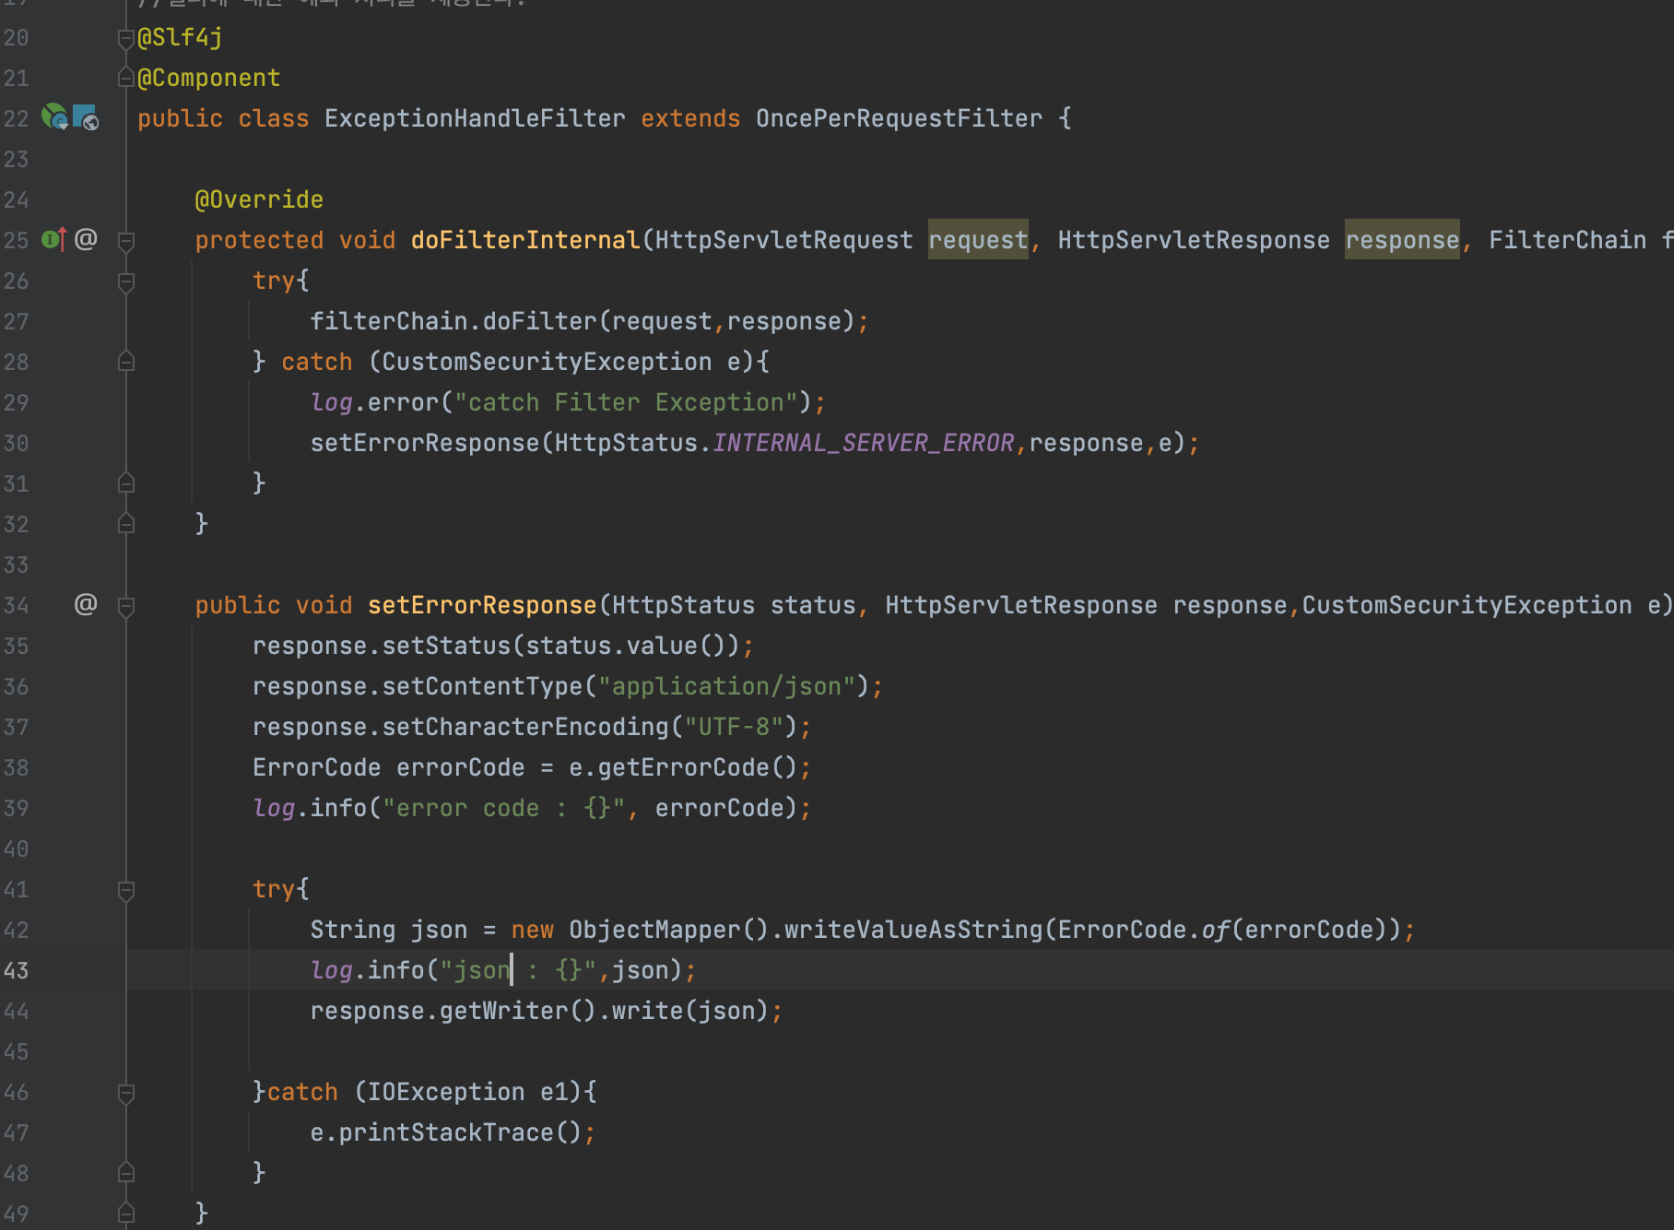This screenshot has width=1674, height=1230.
Task: Click FilterChain type on line 25
Action: (x=1567, y=240)
